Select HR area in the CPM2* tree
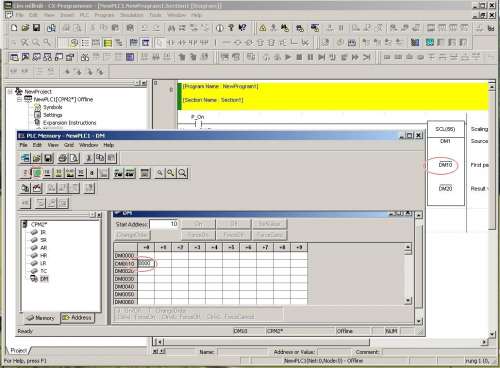 point(43,256)
